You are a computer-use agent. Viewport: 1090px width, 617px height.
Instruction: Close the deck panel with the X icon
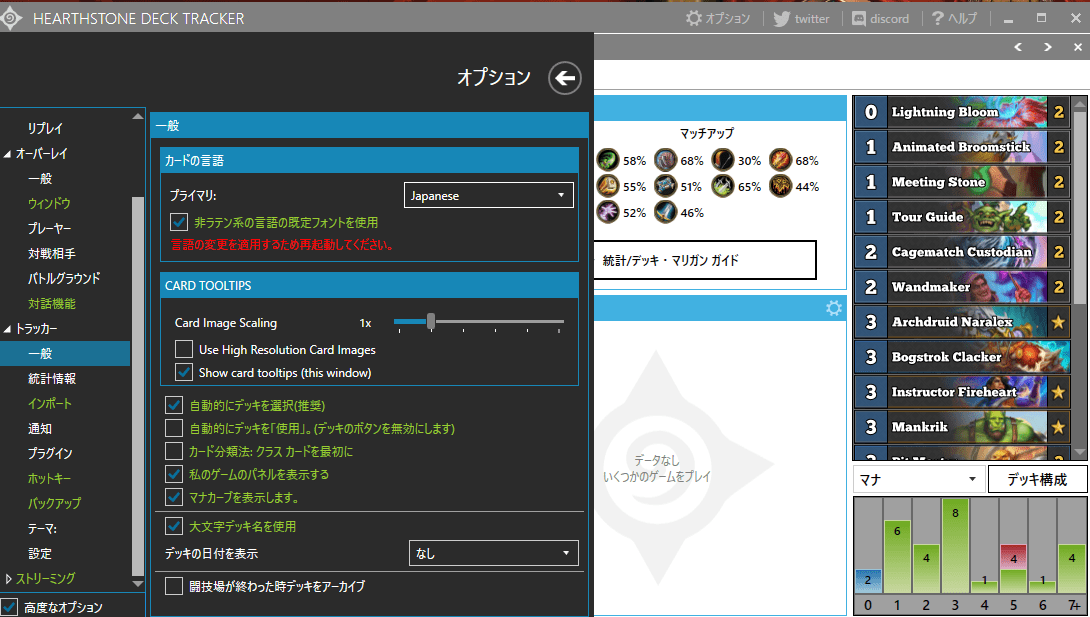(x=1077, y=47)
